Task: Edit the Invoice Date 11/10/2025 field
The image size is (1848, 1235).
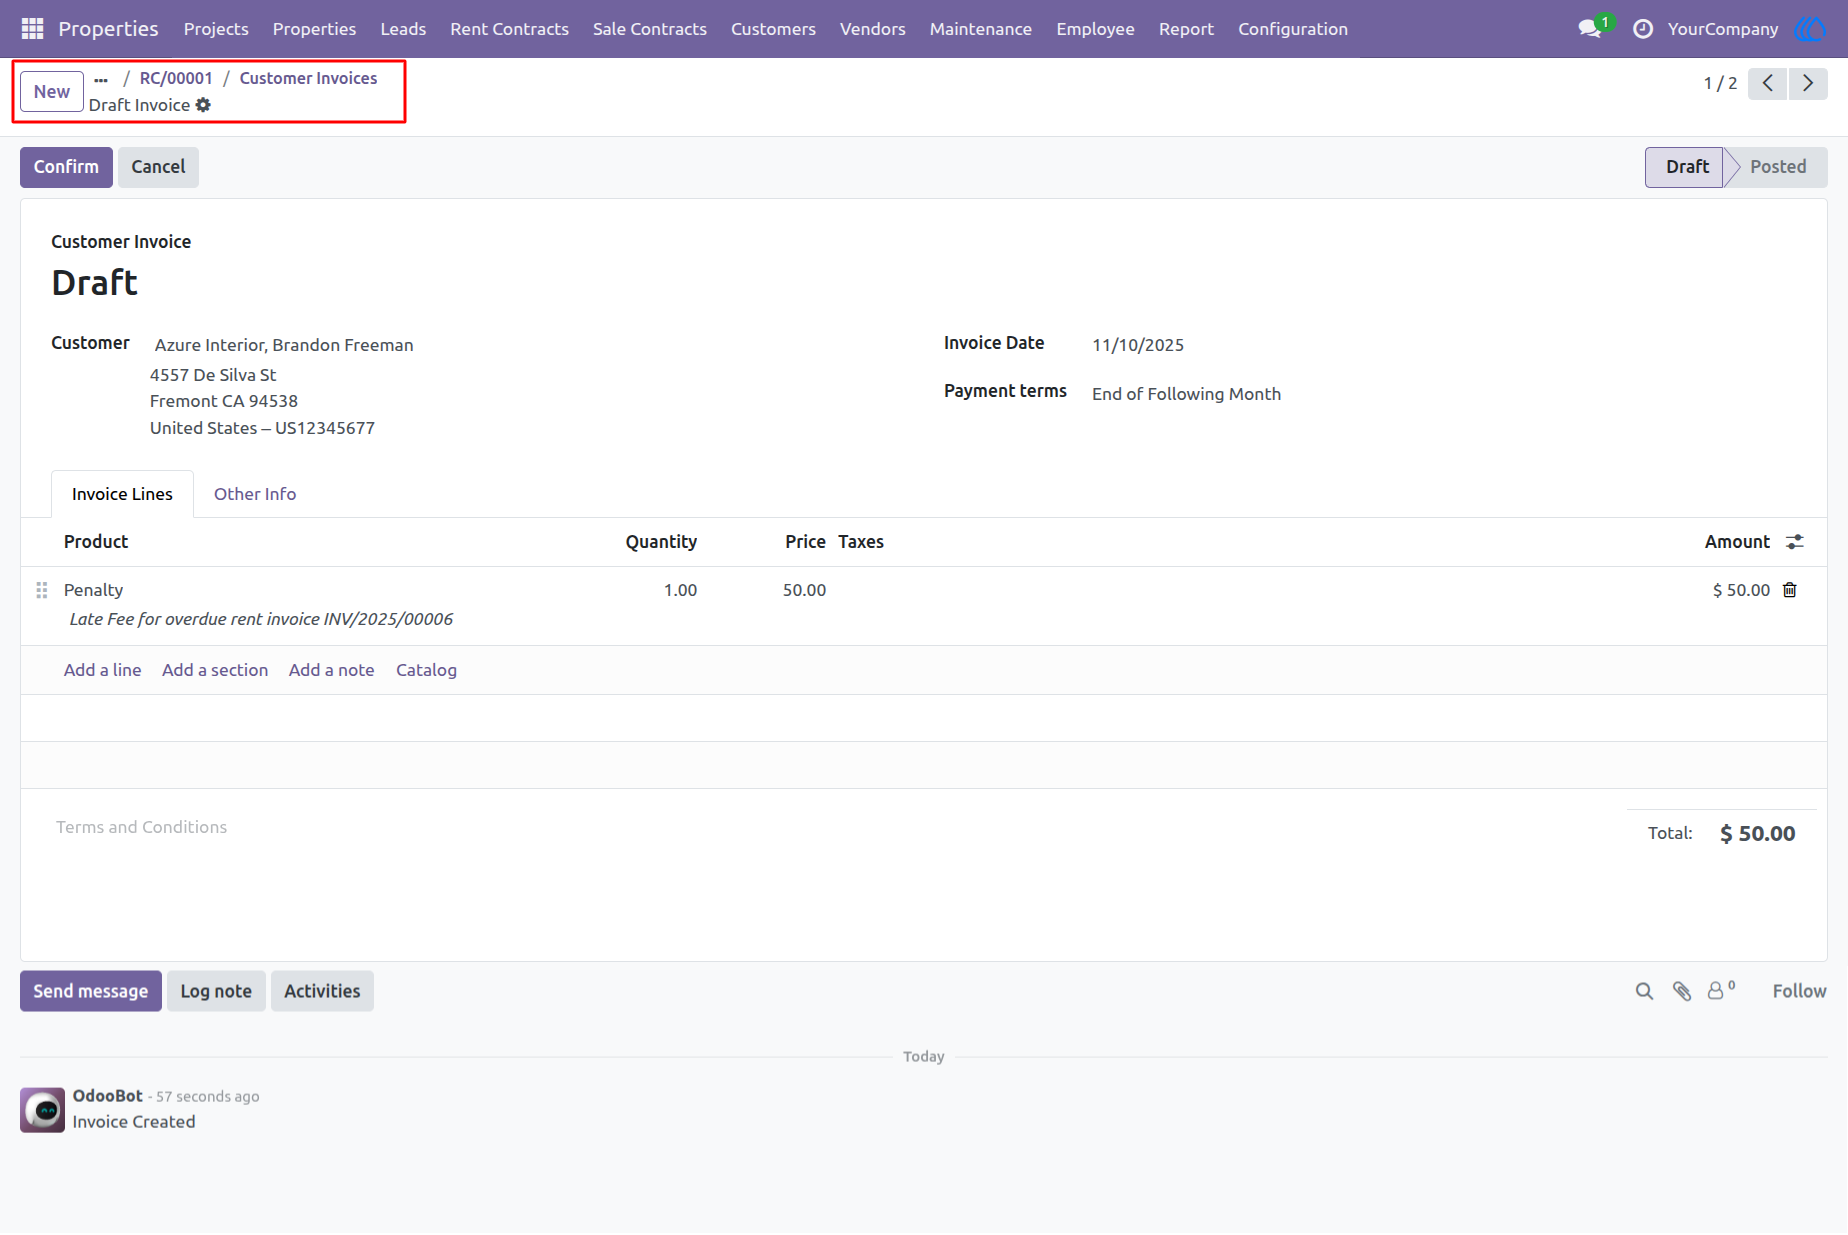Action: [1138, 345]
